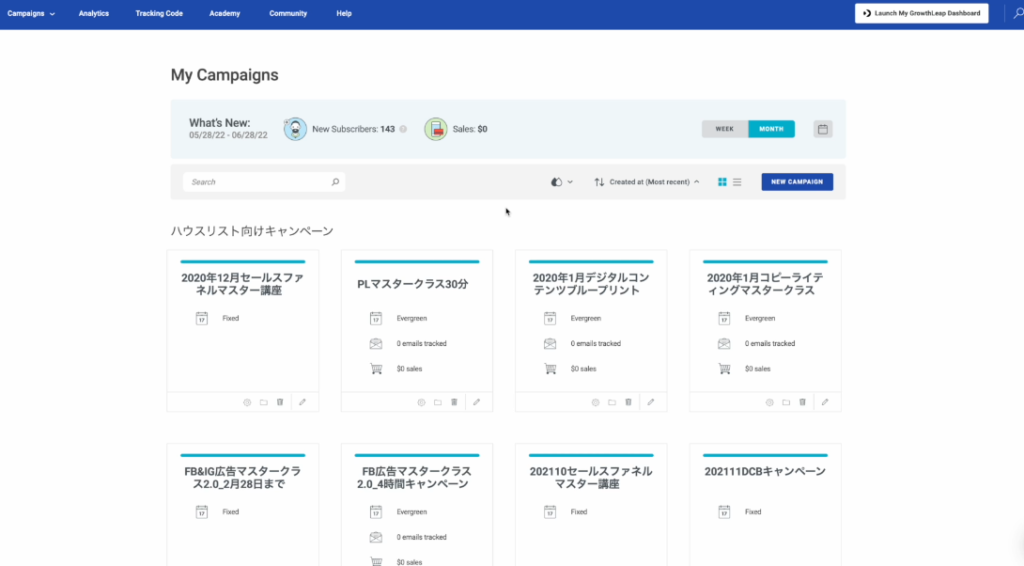Click folder icon on 2020年1月コピーライティングマスタークラス card
This screenshot has width=1024, height=566.
pos(786,402)
